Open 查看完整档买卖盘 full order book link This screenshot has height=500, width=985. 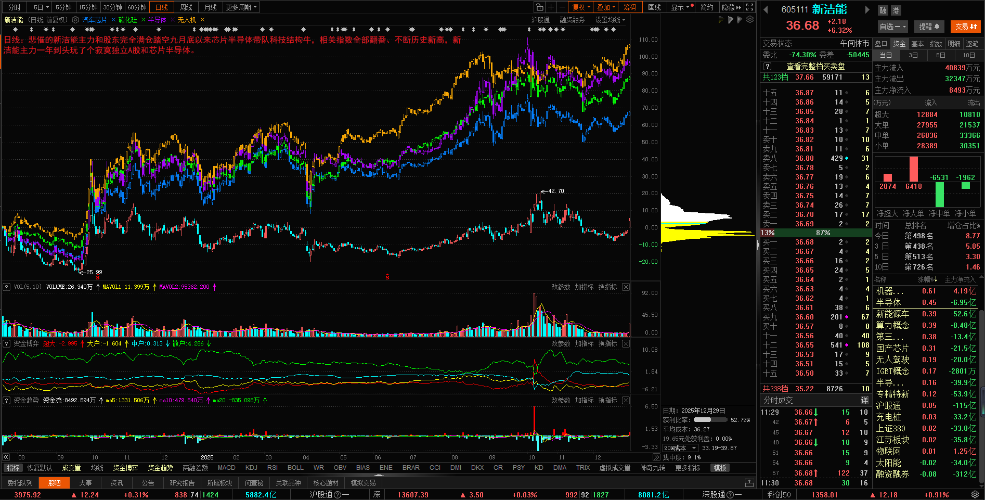(x=815, y=66)
